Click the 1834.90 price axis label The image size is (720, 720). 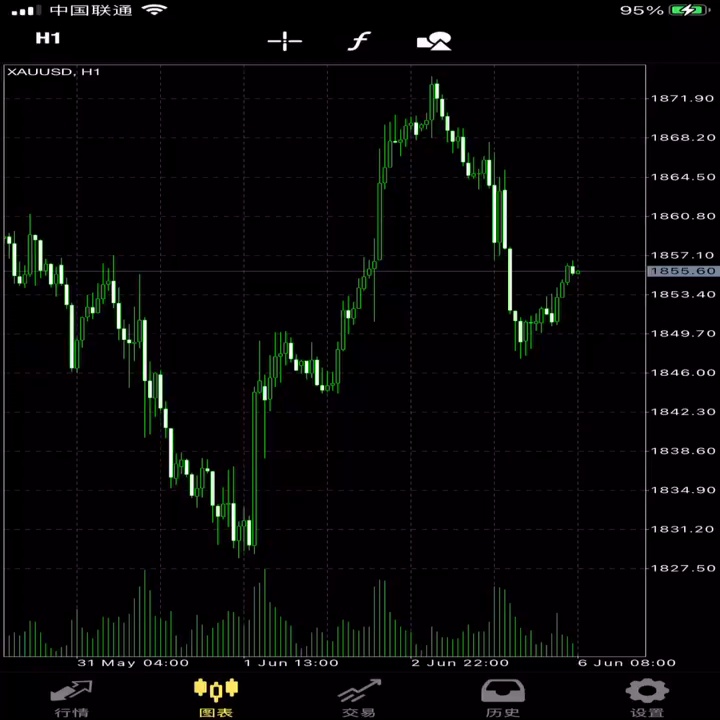(682, 490)
